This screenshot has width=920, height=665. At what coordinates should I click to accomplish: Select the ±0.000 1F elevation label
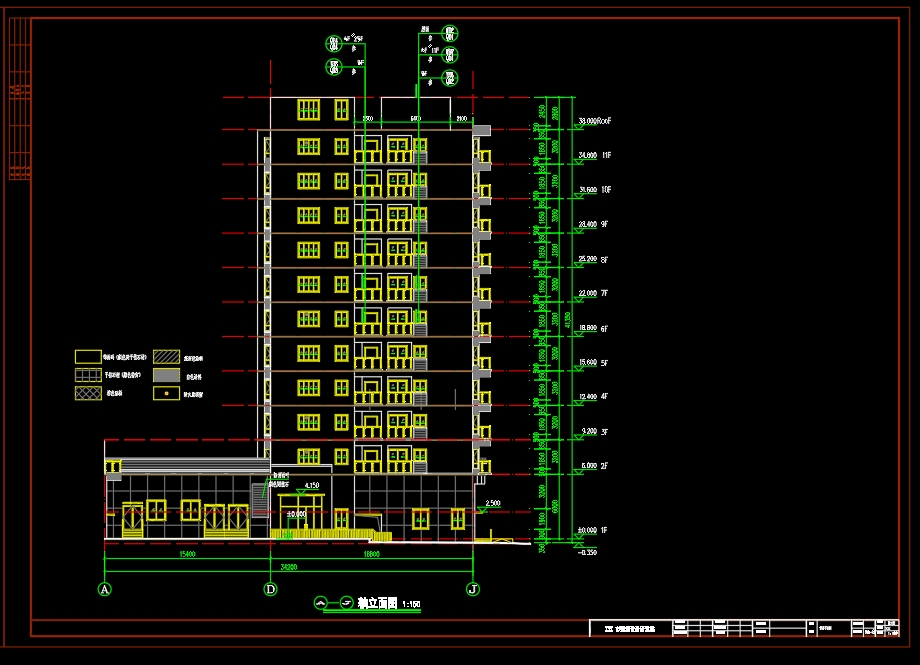click(x=593, y=530)
